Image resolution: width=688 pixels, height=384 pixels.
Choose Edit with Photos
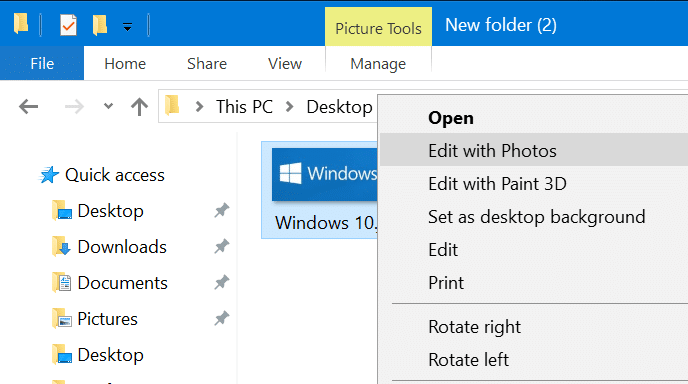pyautogui.click(x=534, y=151)
